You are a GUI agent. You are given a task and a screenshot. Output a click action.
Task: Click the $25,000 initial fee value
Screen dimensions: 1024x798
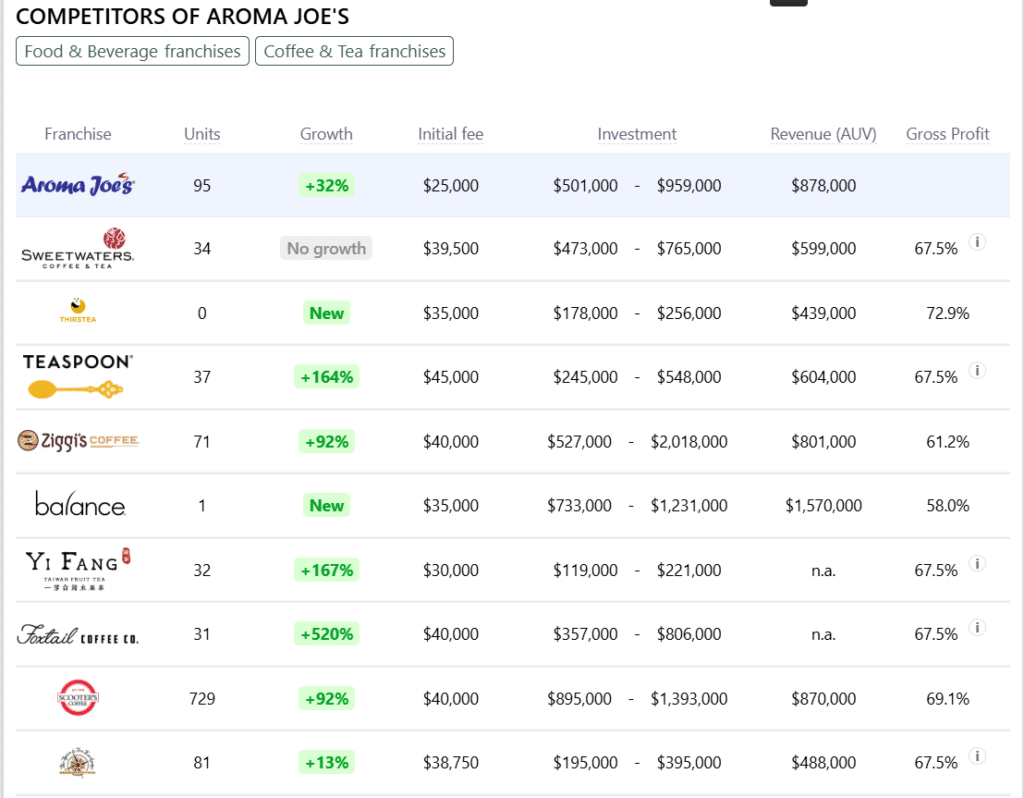click(451, 185)
